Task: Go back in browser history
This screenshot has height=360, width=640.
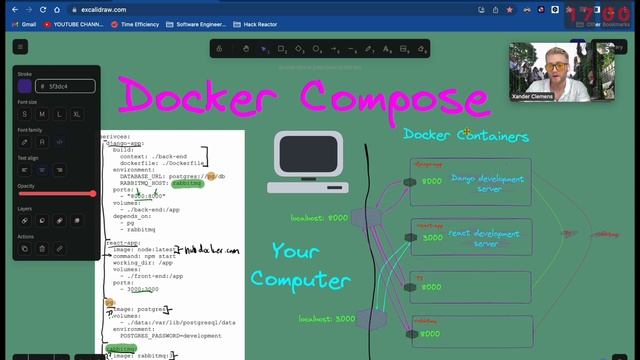Action: (15, 9)
